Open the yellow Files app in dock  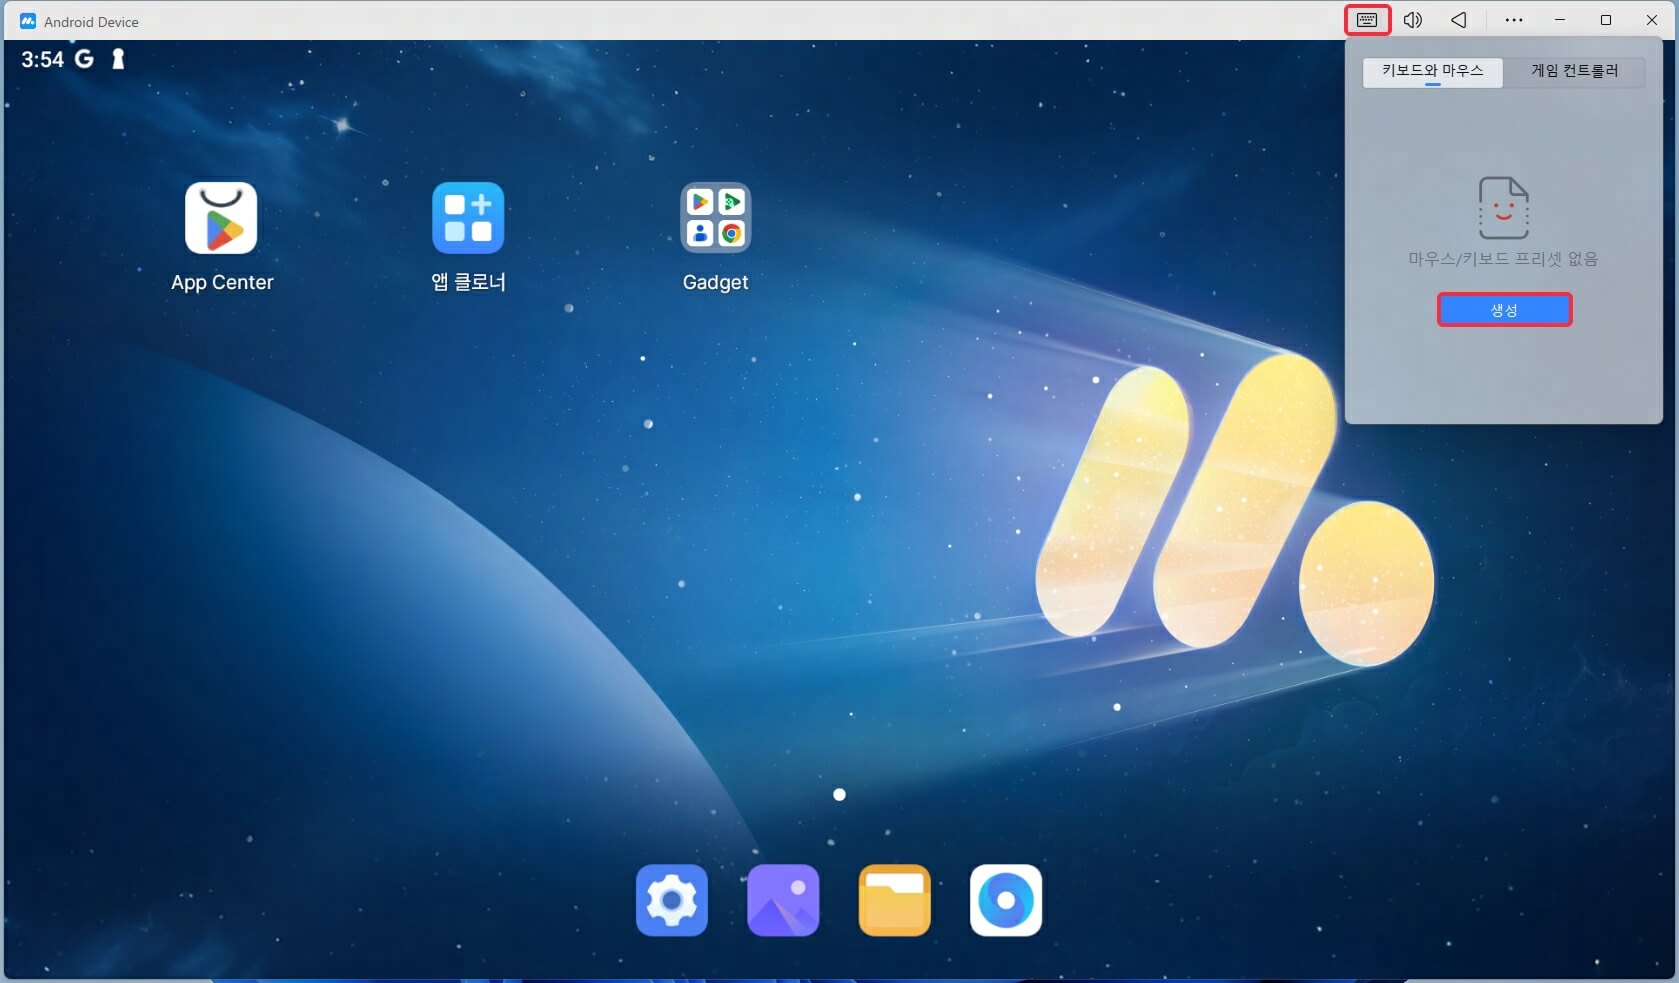(x=894, y=900)
